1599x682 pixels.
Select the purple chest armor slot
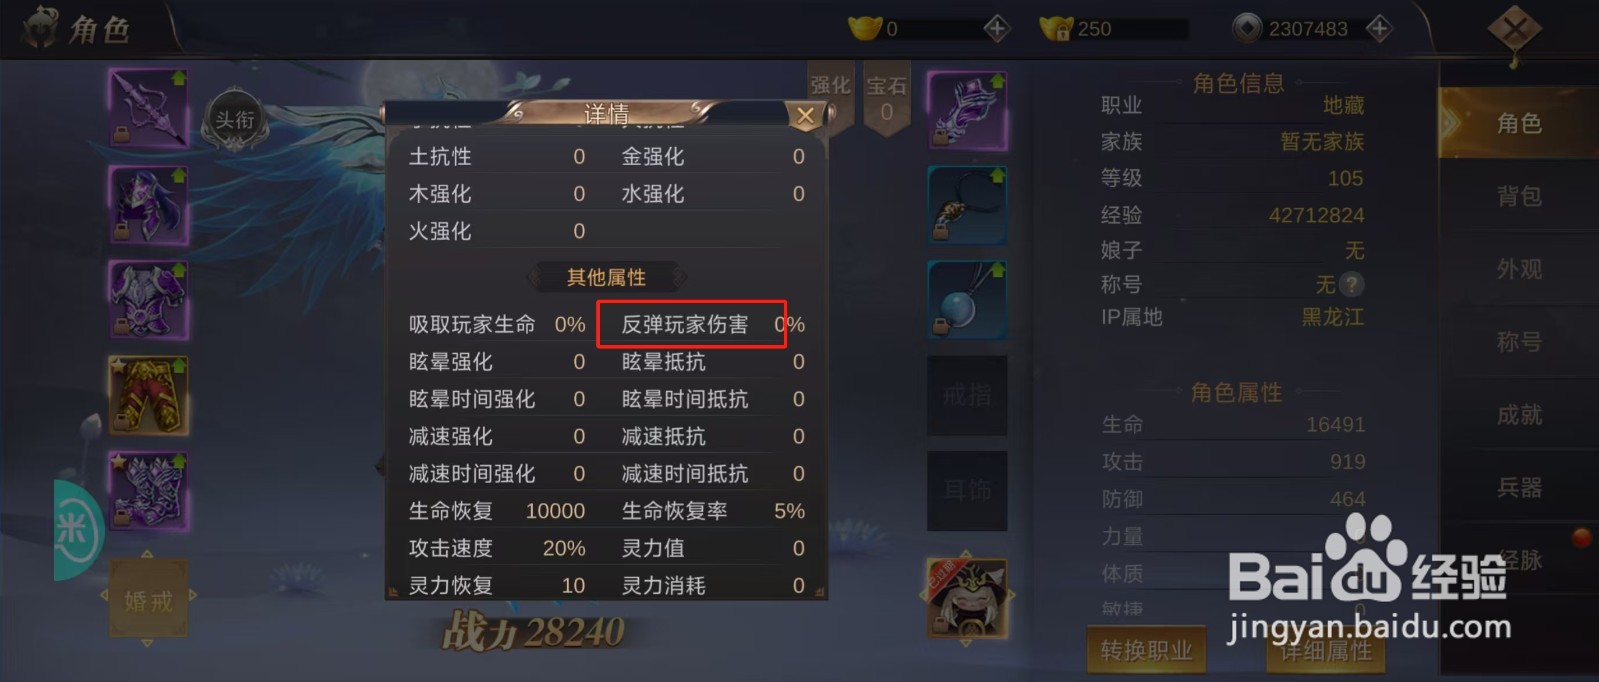(x=148, y=299)
